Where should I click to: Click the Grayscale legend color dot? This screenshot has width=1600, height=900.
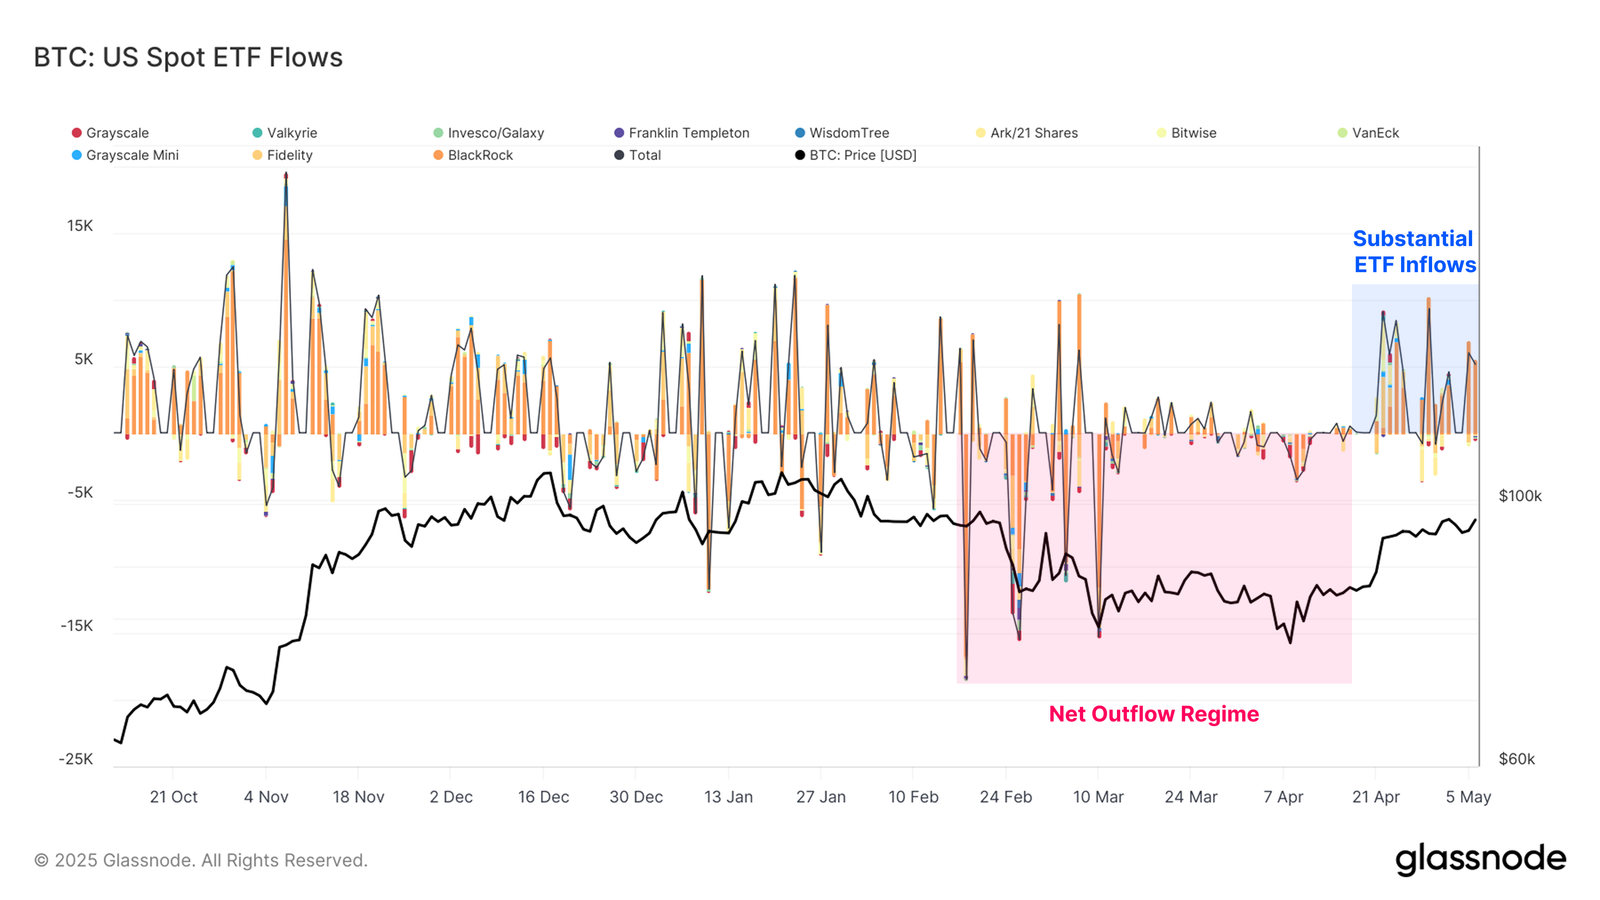[76, 132]
